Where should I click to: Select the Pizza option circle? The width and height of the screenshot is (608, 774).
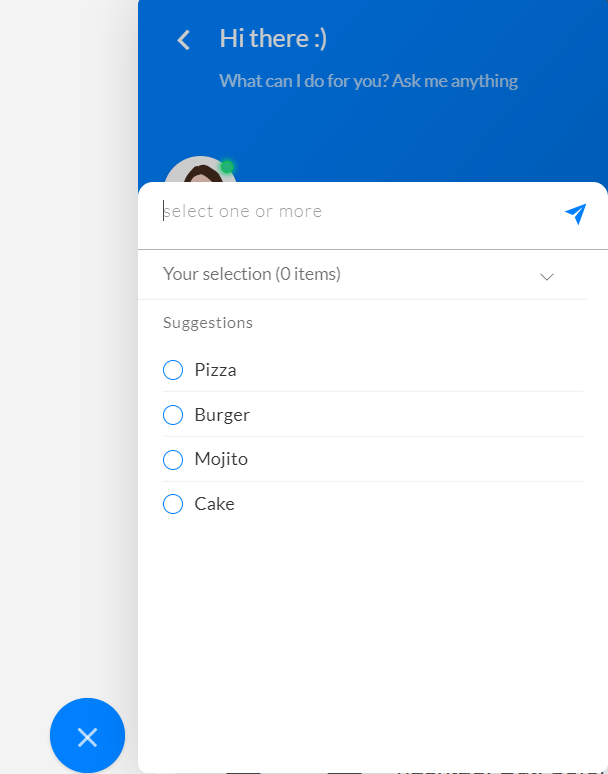click(x=173, y=370)
